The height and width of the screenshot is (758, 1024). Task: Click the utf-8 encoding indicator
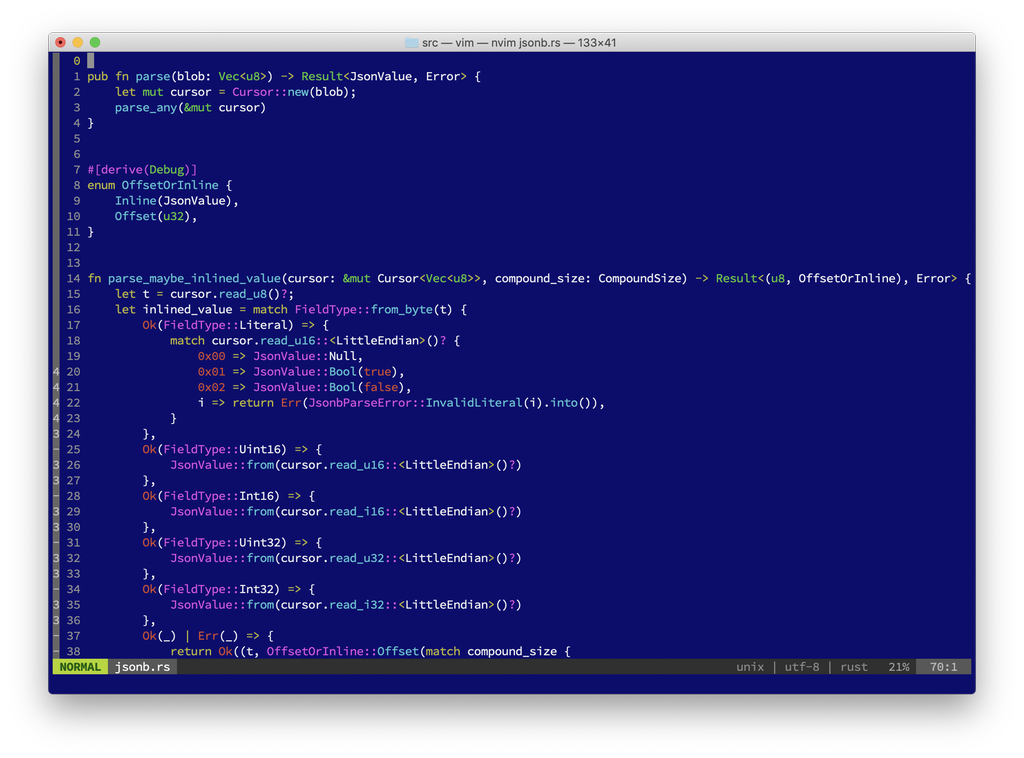(801, 666)
